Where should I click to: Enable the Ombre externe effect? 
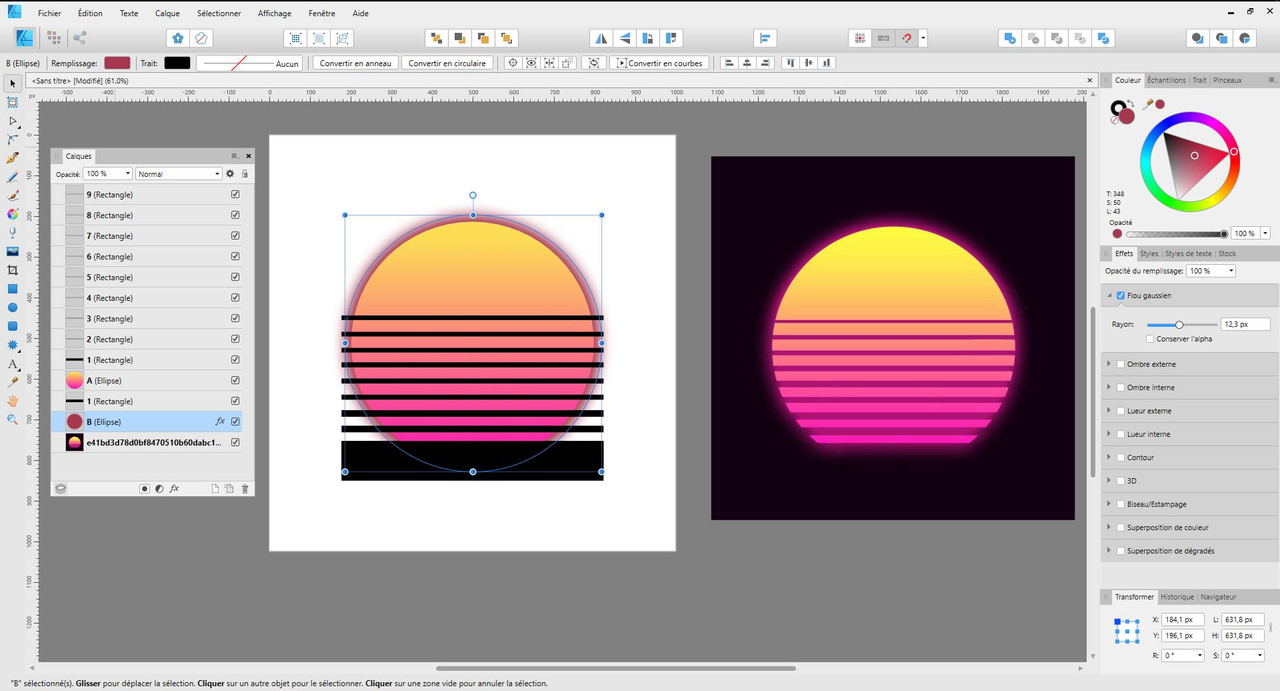(1121, 364)
